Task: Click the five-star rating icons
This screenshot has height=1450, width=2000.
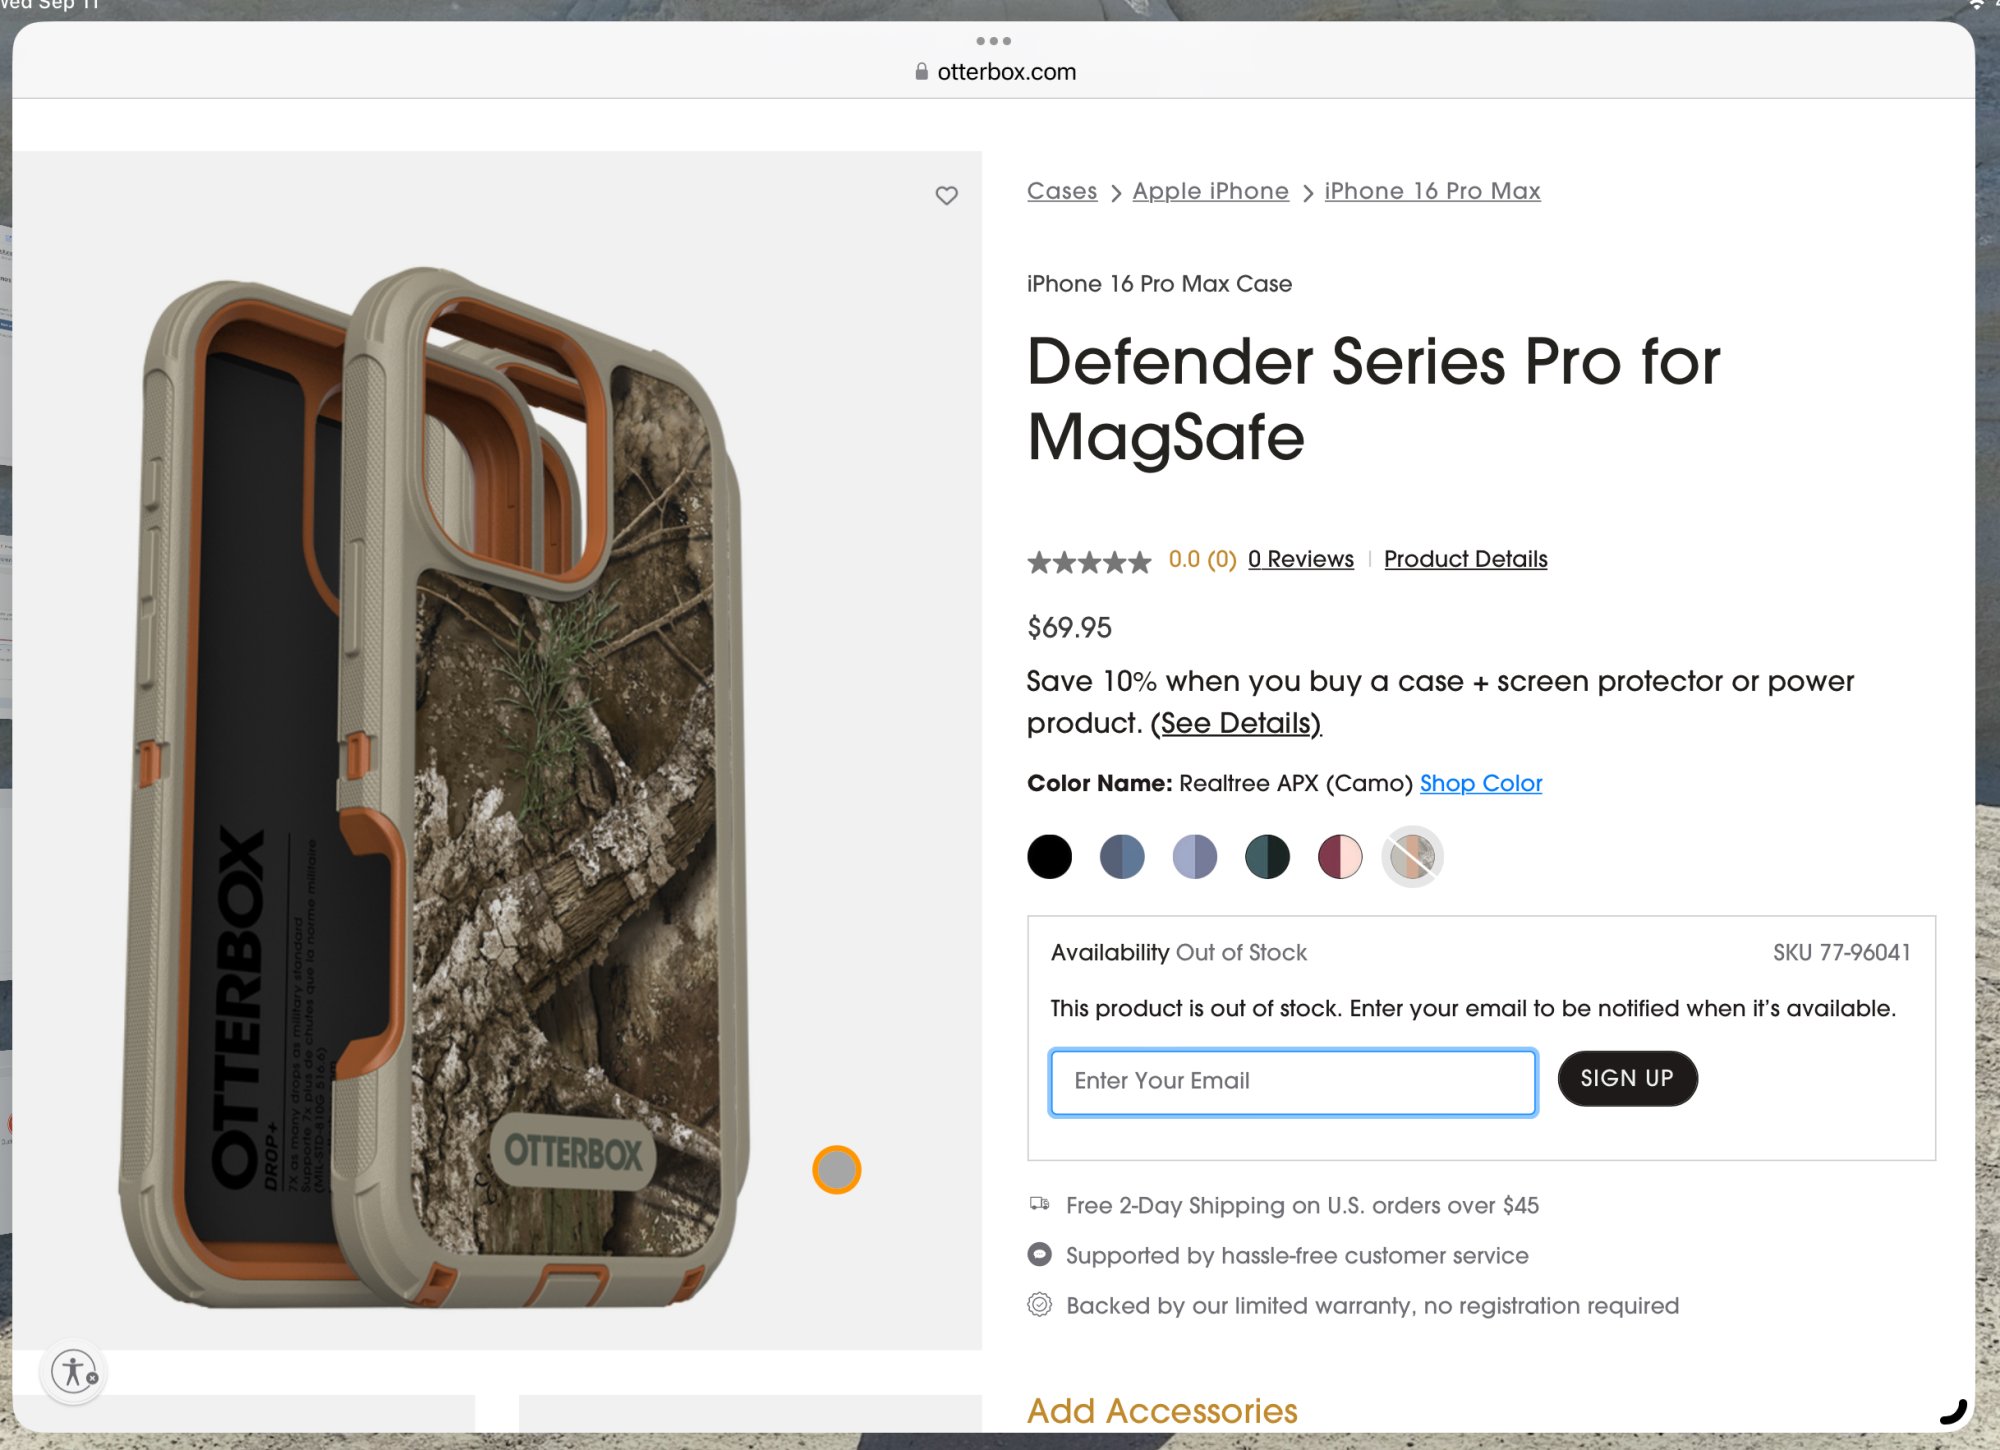Action: [x=1089, y=561]
